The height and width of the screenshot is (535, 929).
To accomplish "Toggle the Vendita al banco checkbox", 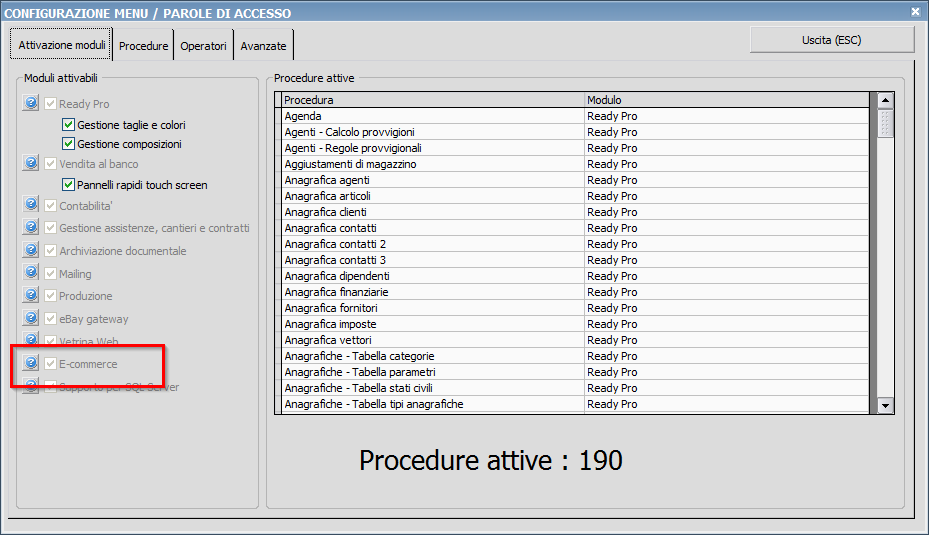I will pos(50,164).
